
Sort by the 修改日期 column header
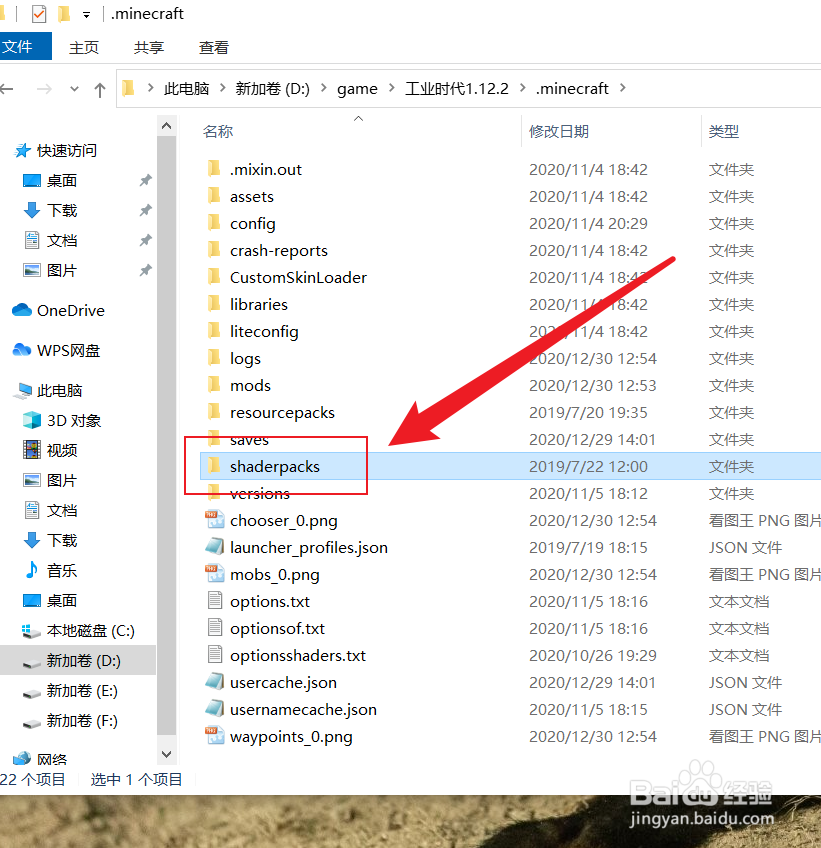point(559,131)
